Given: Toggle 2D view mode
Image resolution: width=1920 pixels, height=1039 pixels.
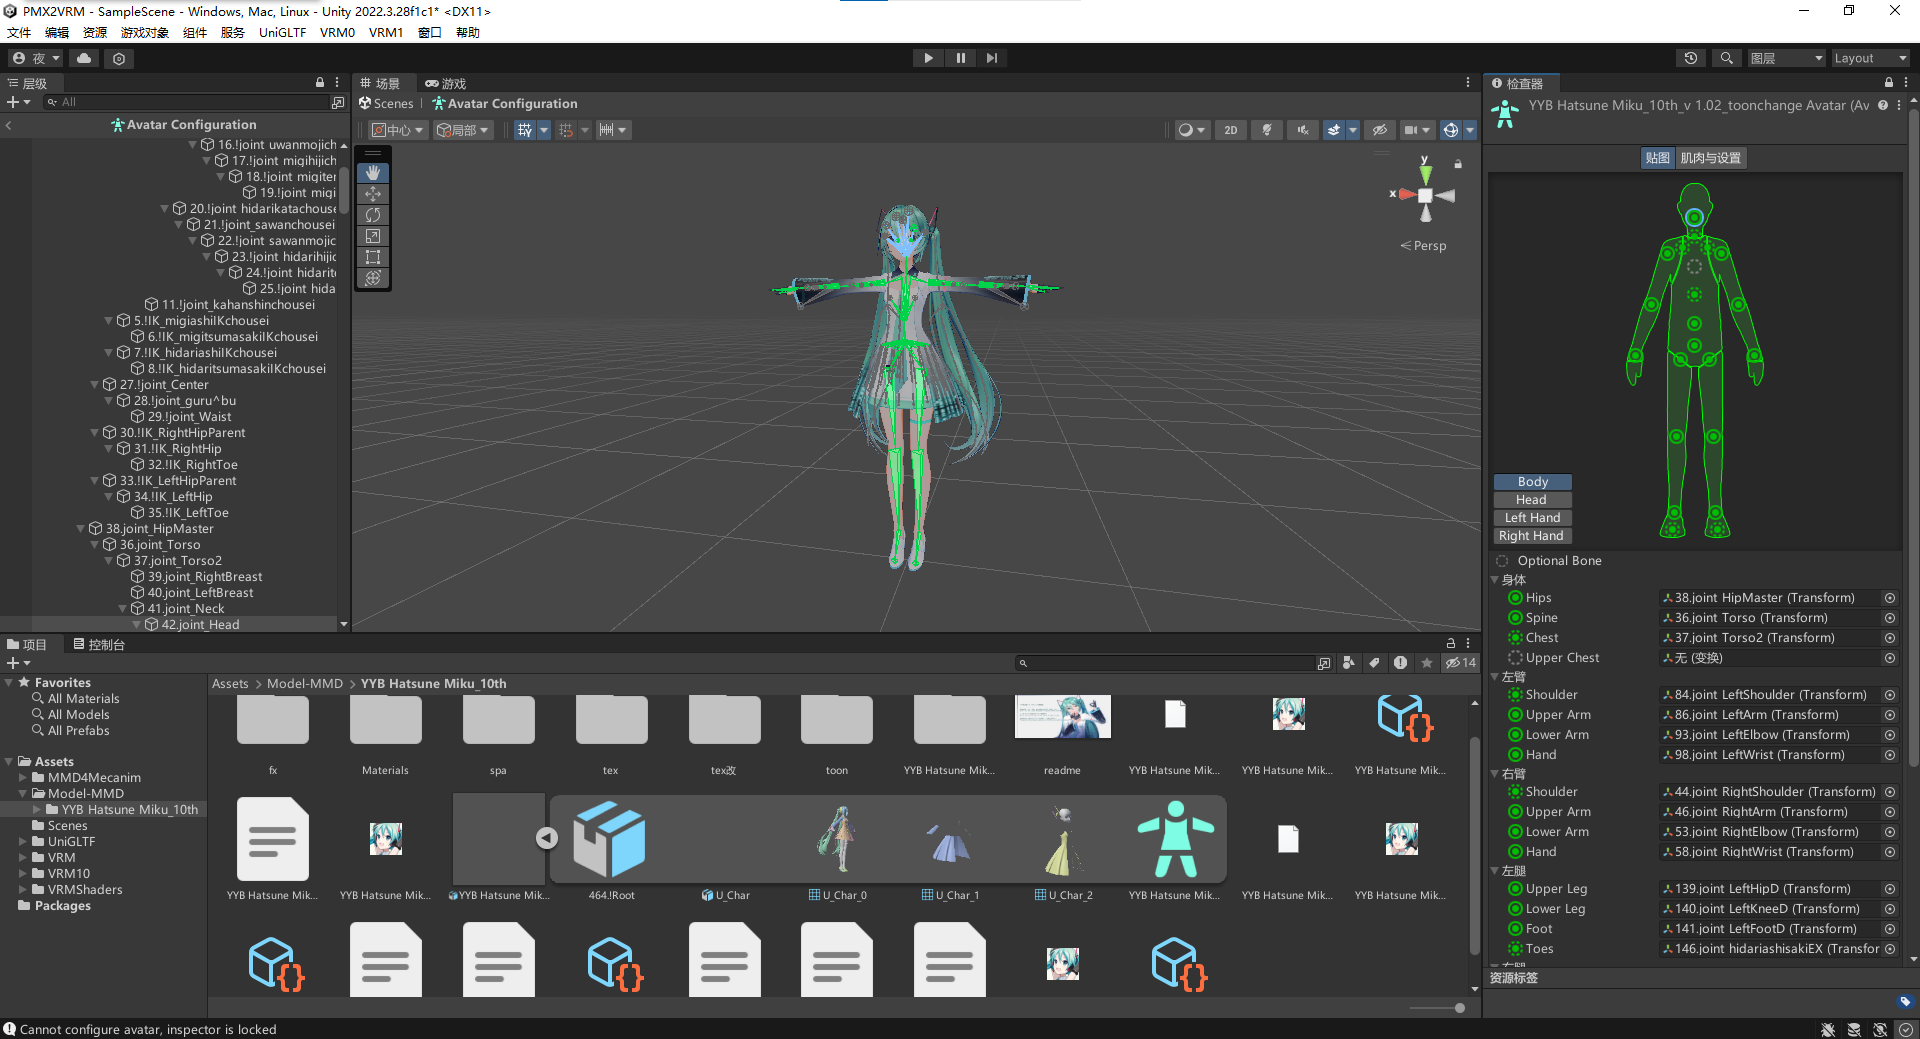Looking at the screenshot, I should point(1231,130).
